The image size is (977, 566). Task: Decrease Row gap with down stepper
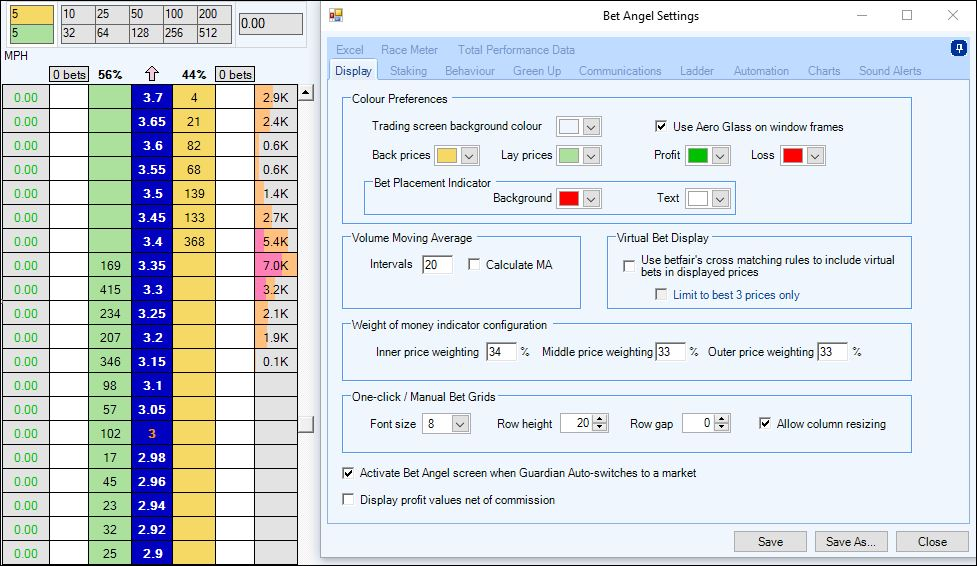point(722,428)
